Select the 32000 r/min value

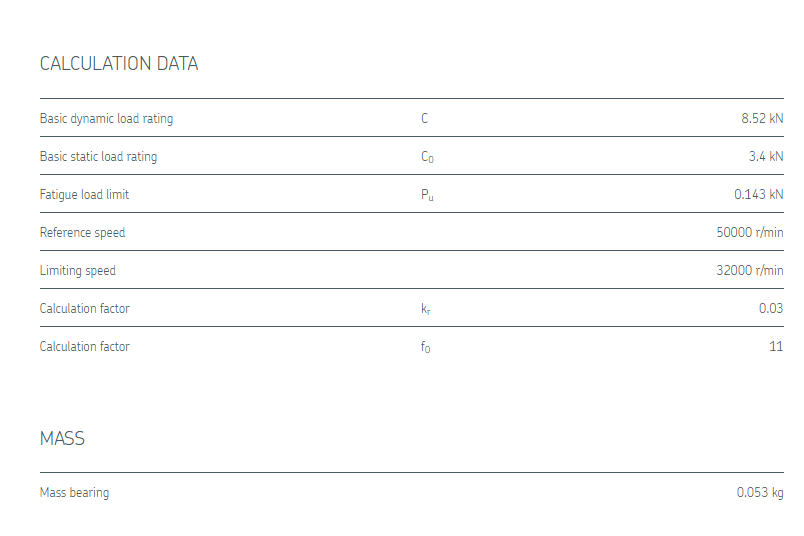(750, 271)
